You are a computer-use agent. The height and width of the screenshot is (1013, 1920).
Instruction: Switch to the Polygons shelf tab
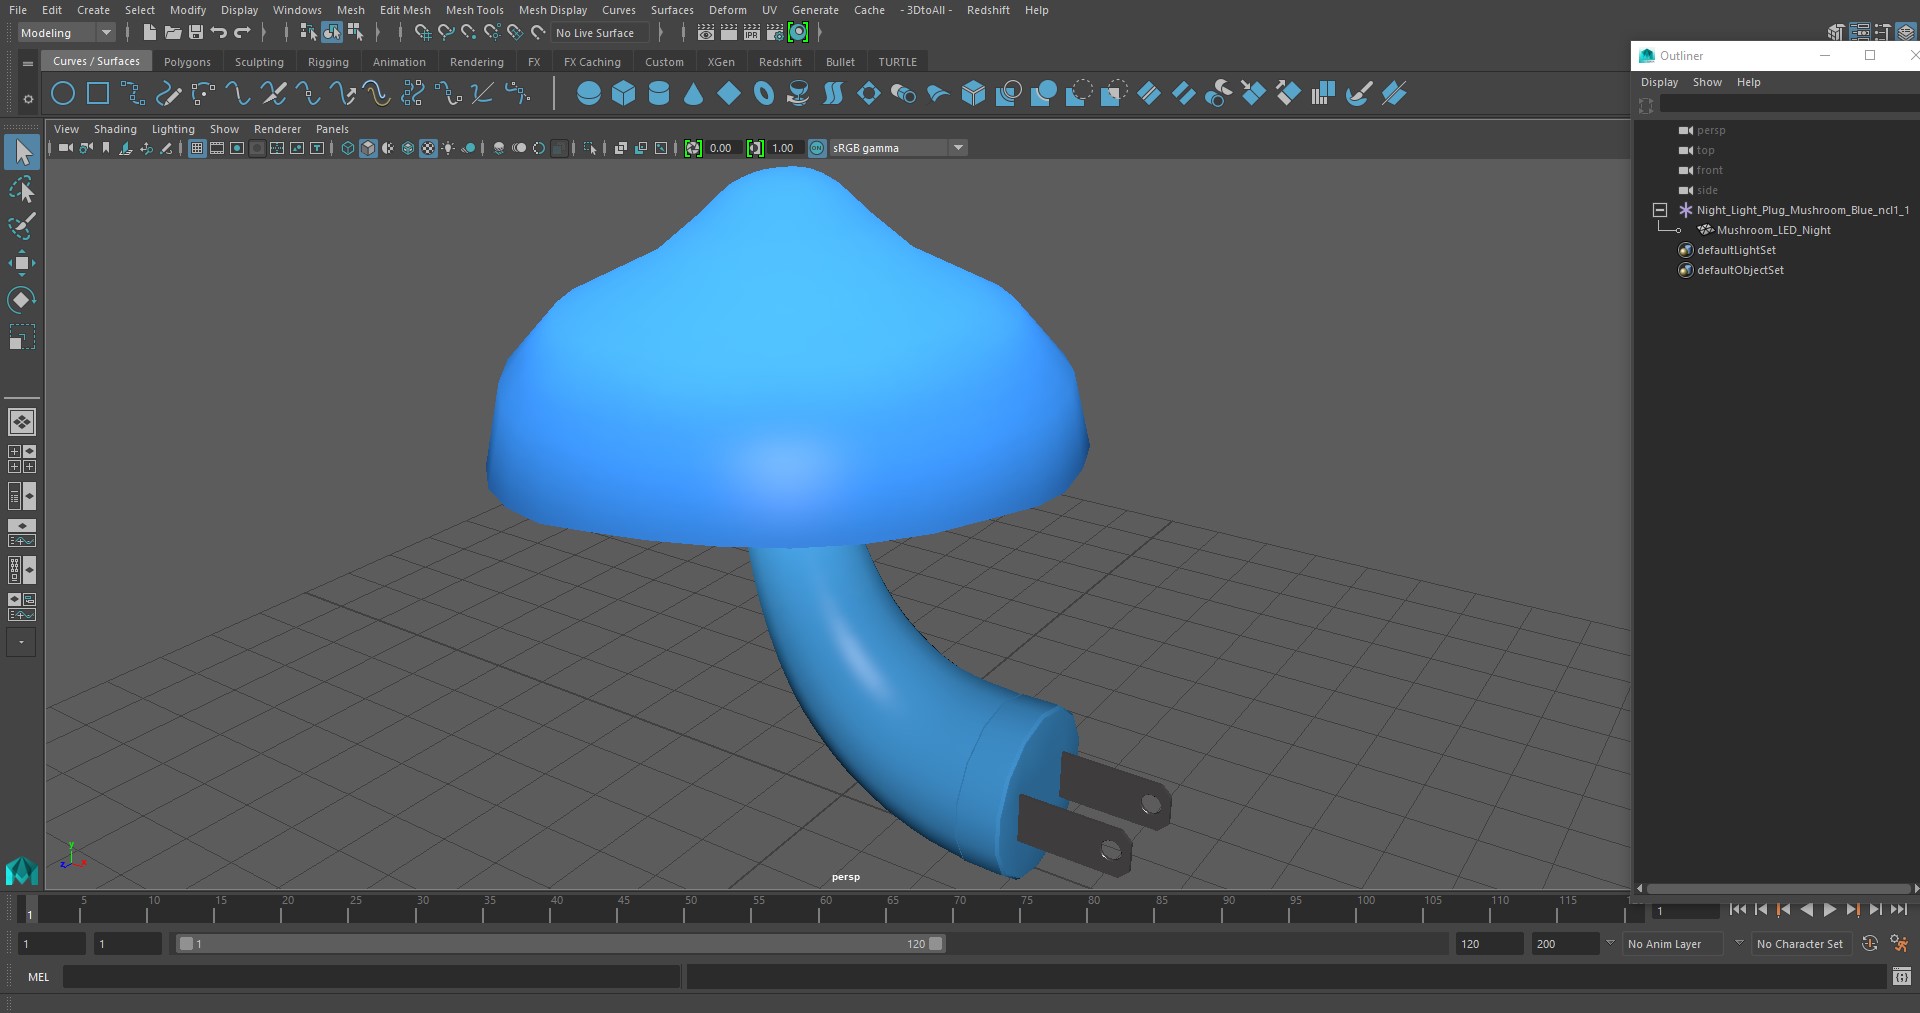(187, 62)
